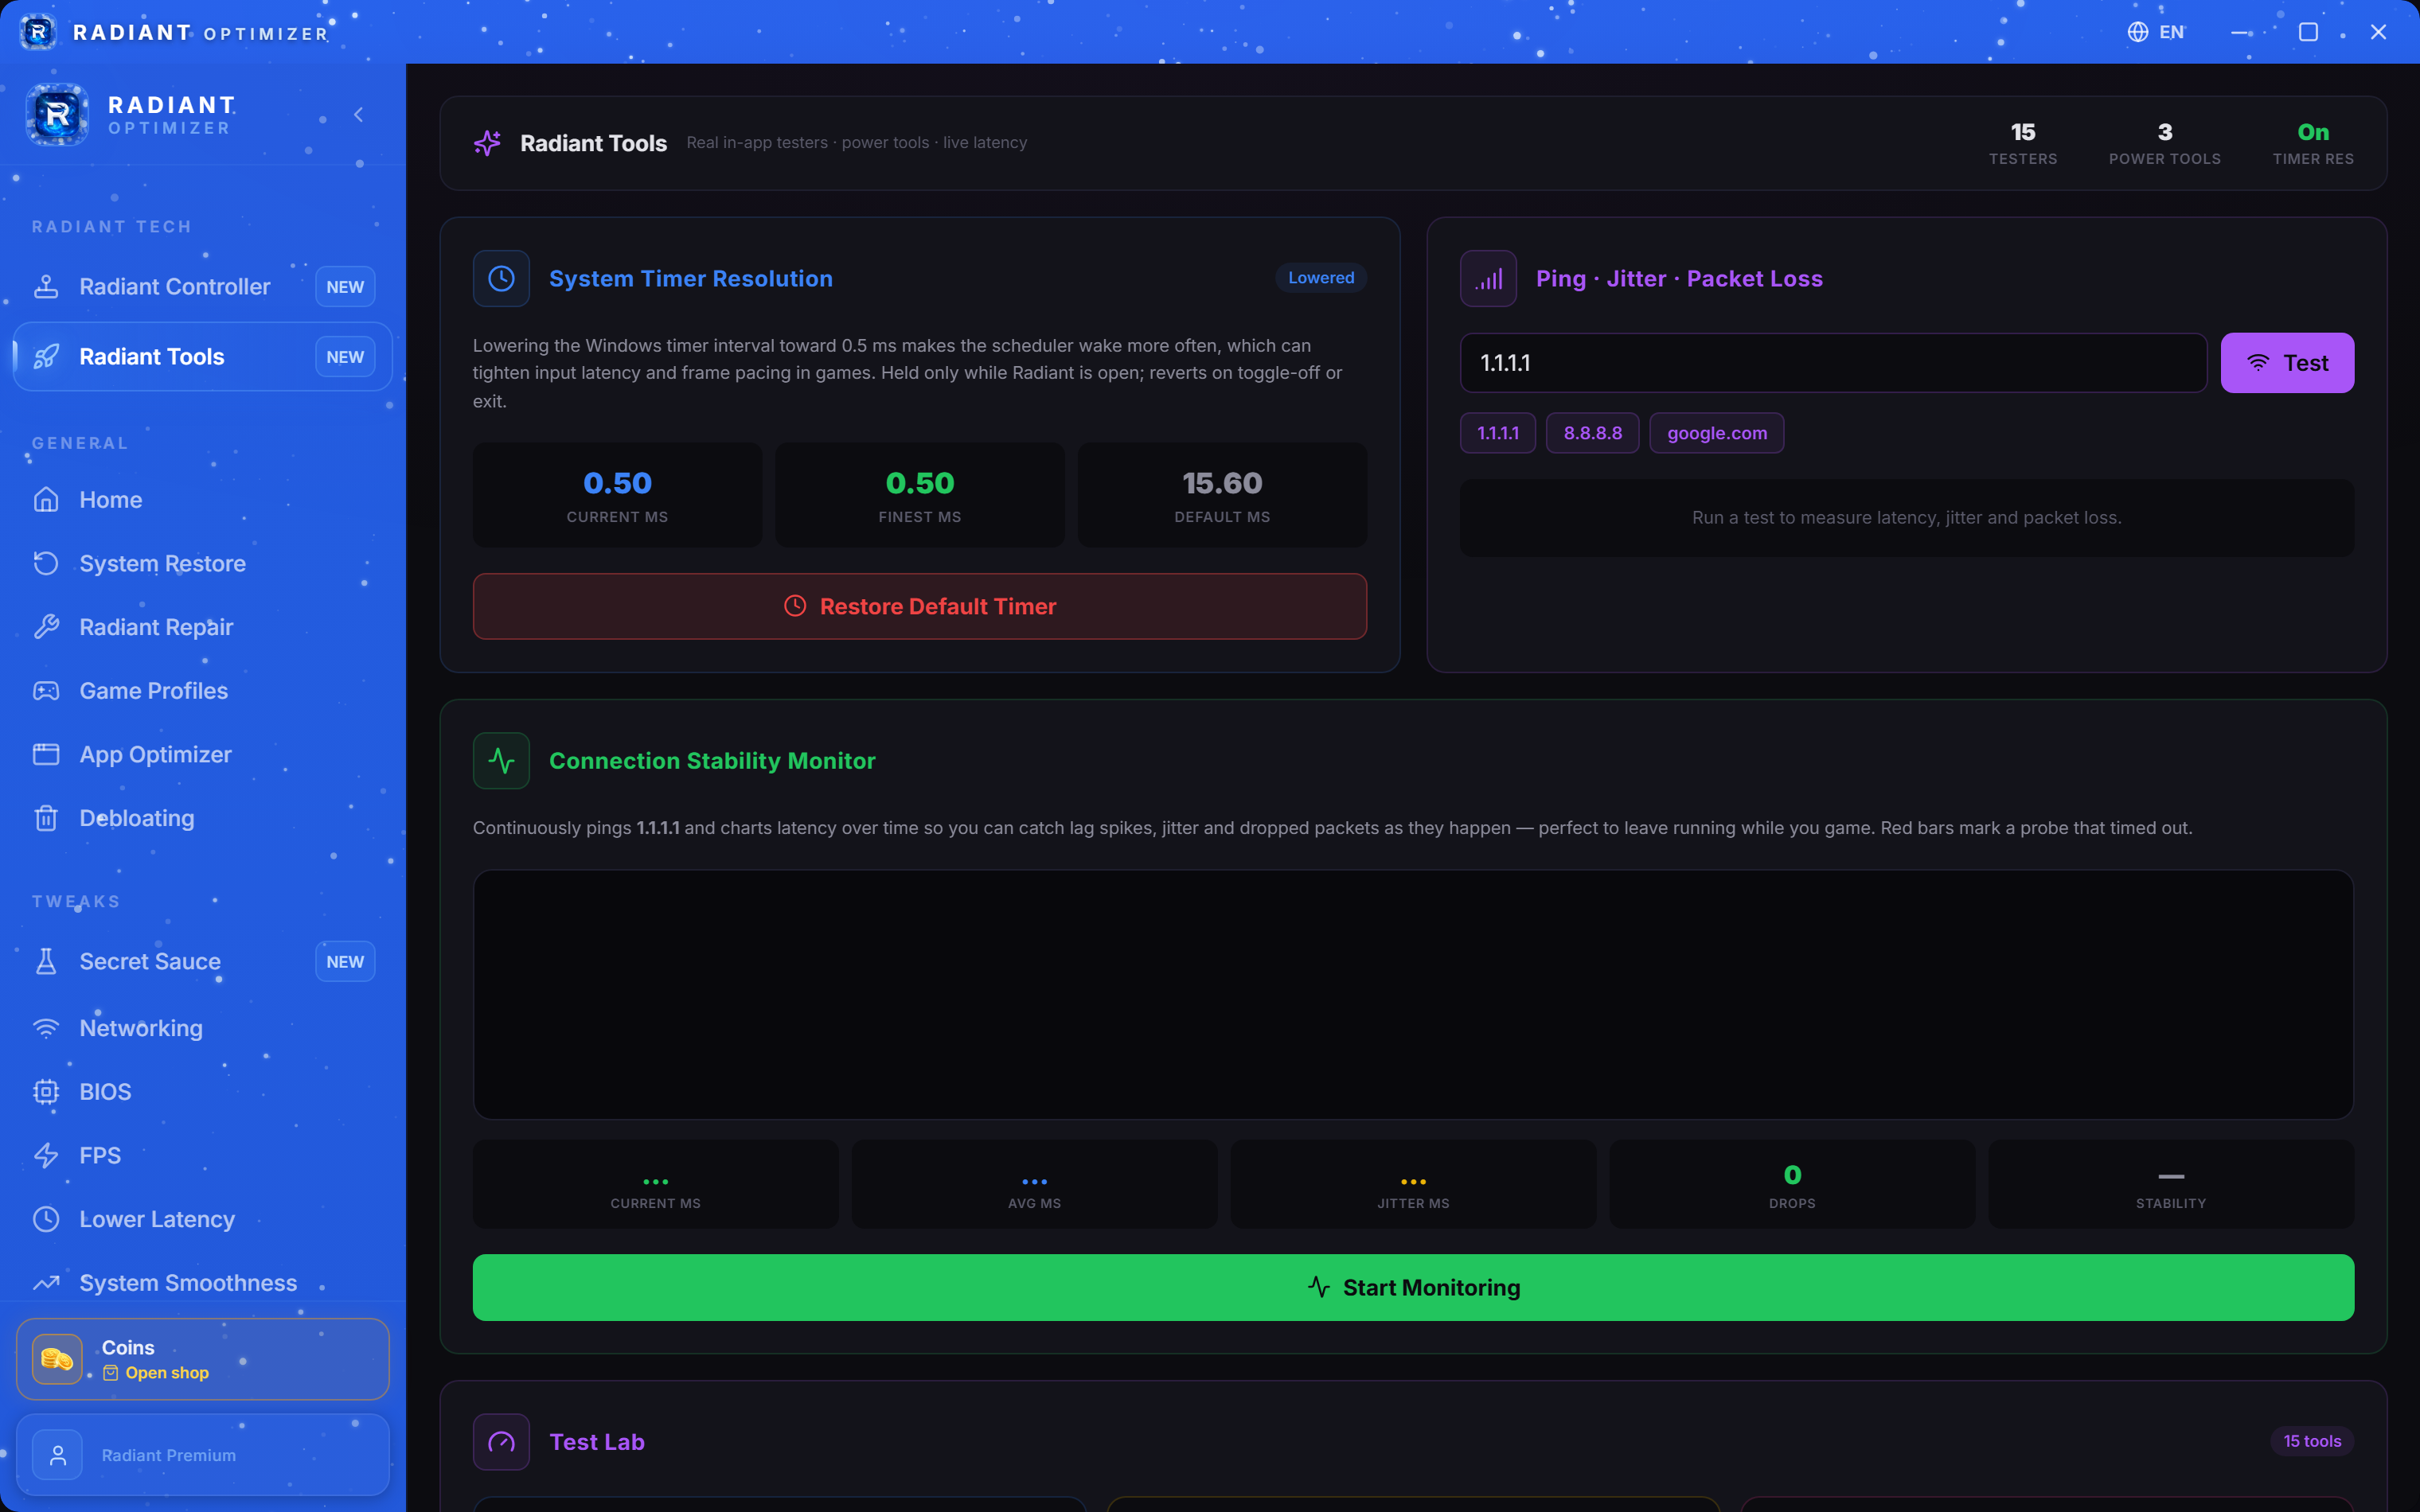Collapse the sidebar with the chevron arrow
Screen dimensions: 2420x1512
[x=359, y=115]
